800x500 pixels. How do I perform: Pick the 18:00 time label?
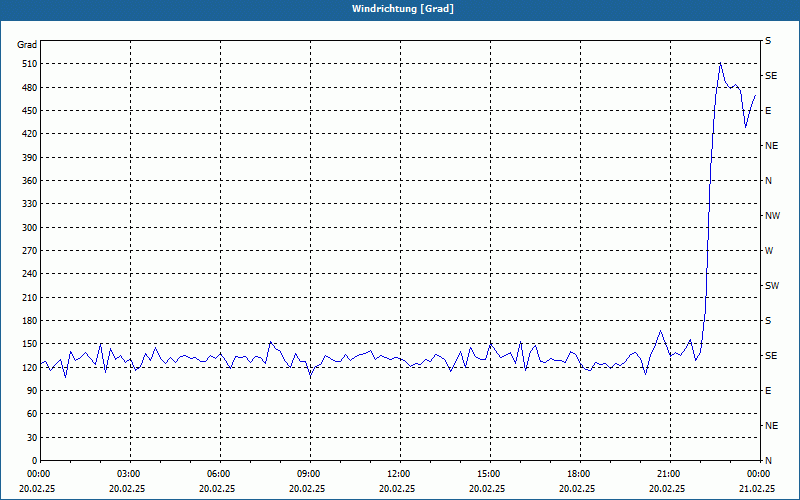(581, 474)
